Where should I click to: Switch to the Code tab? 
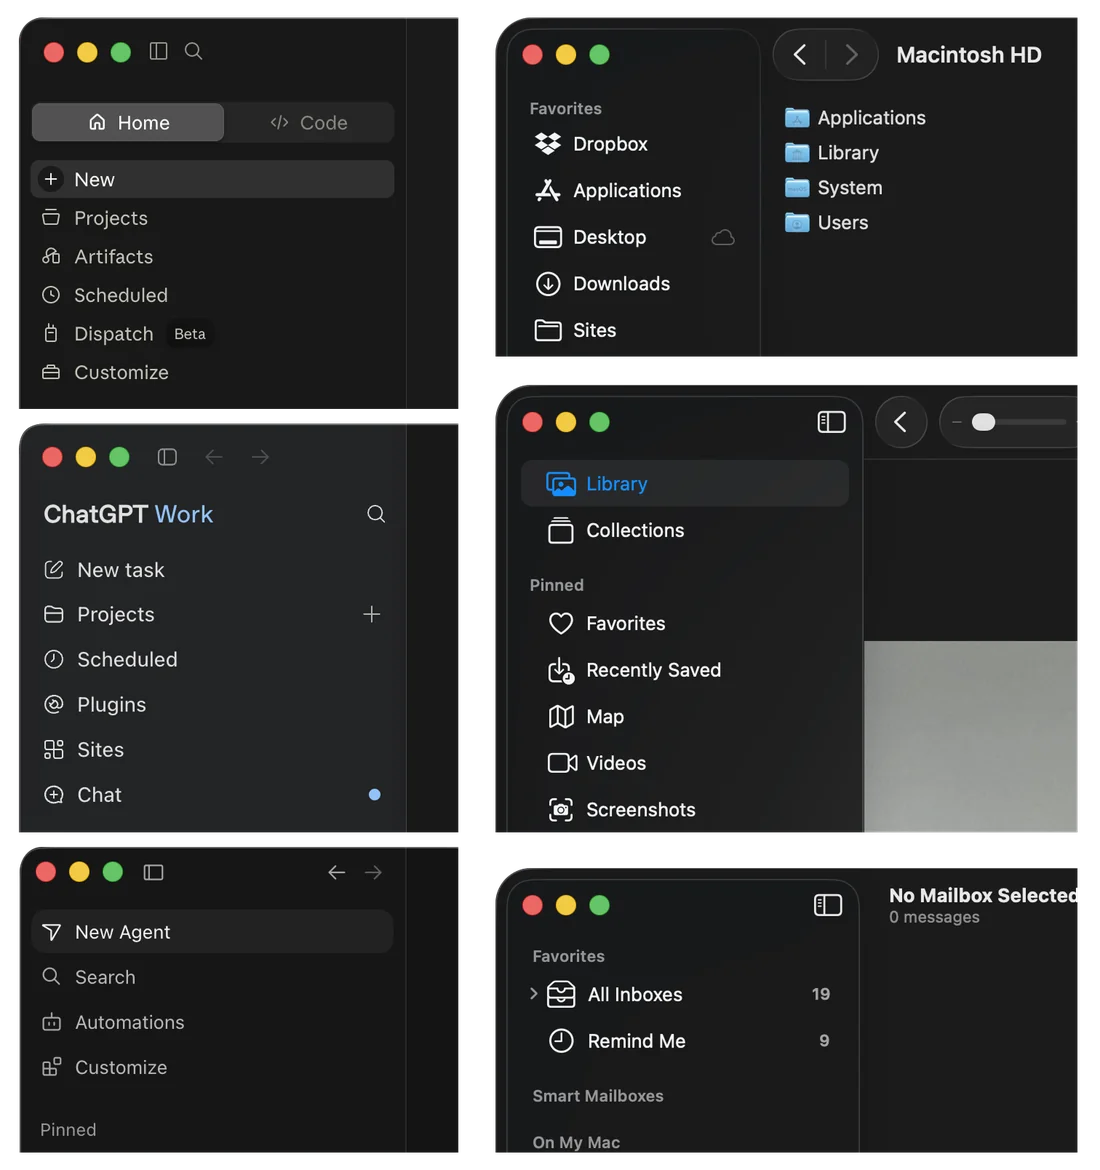(309, 122)
